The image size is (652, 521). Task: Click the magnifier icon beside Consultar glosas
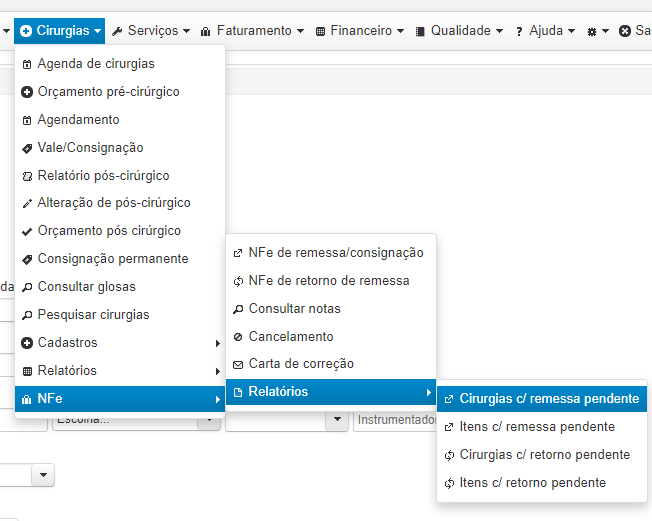pyautogui.click(x=27, y=287)
